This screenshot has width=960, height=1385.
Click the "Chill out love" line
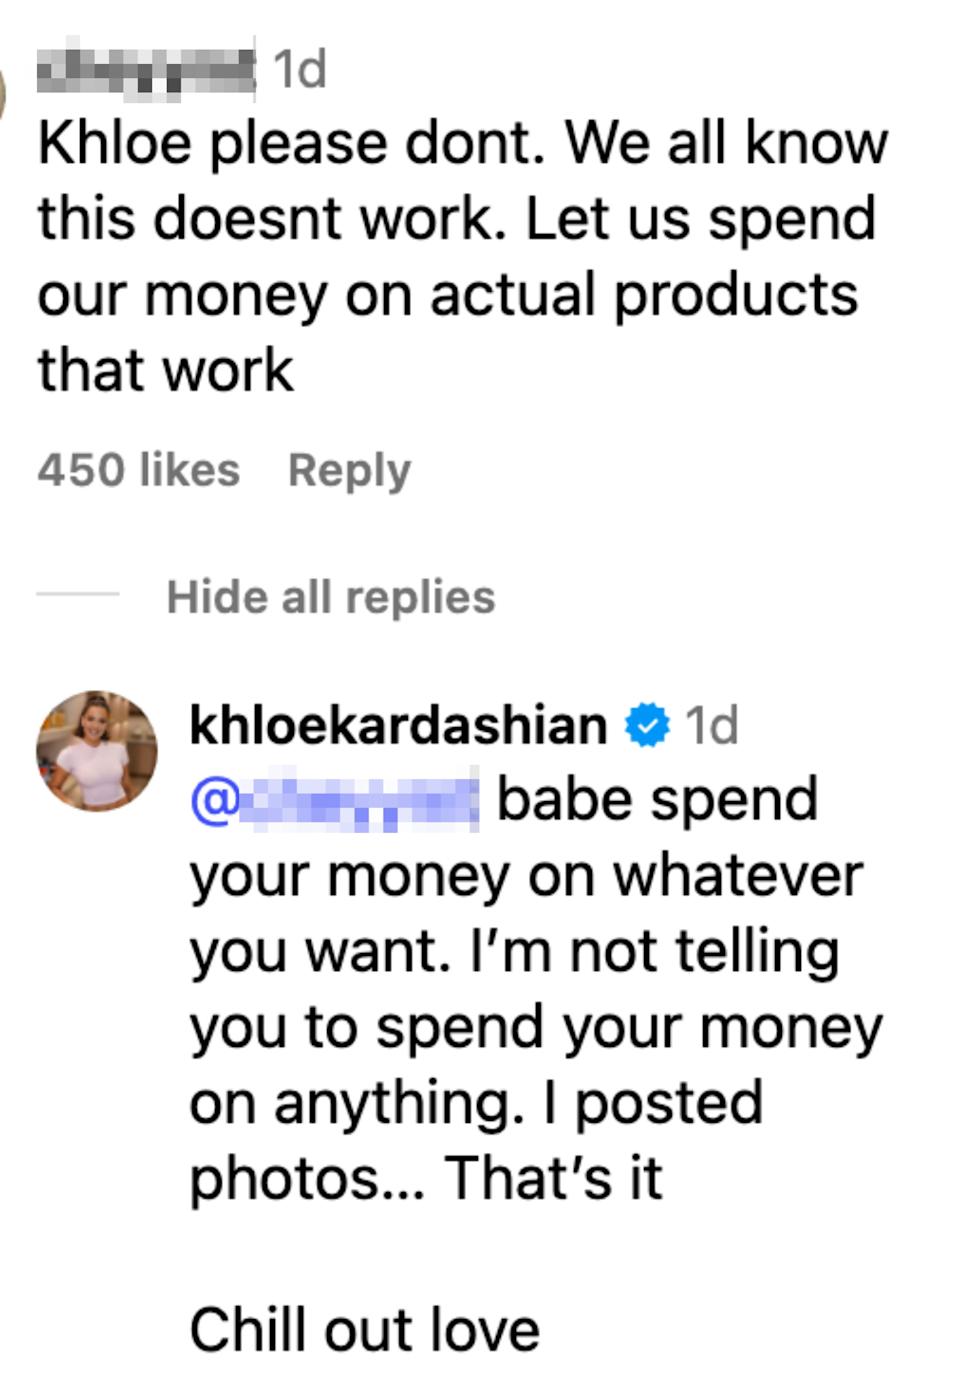pos(364,1330)
